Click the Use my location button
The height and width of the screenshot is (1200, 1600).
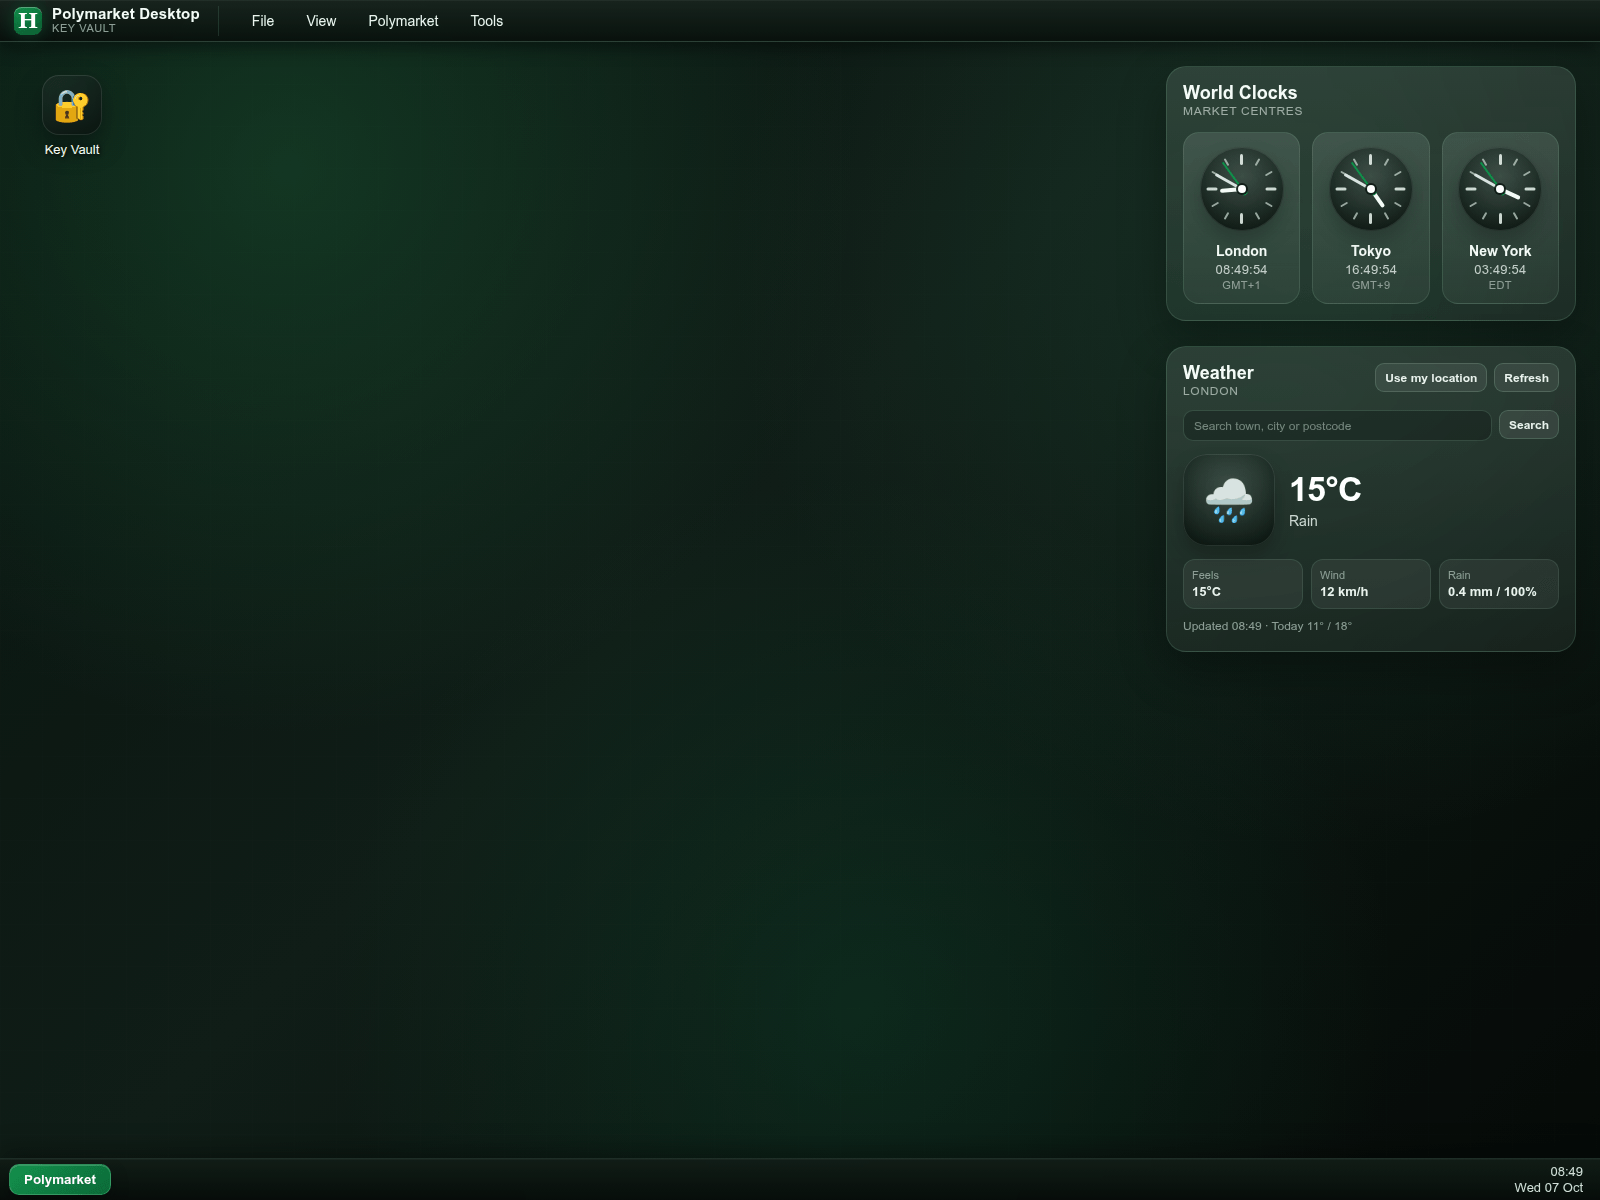(1431, 378)
